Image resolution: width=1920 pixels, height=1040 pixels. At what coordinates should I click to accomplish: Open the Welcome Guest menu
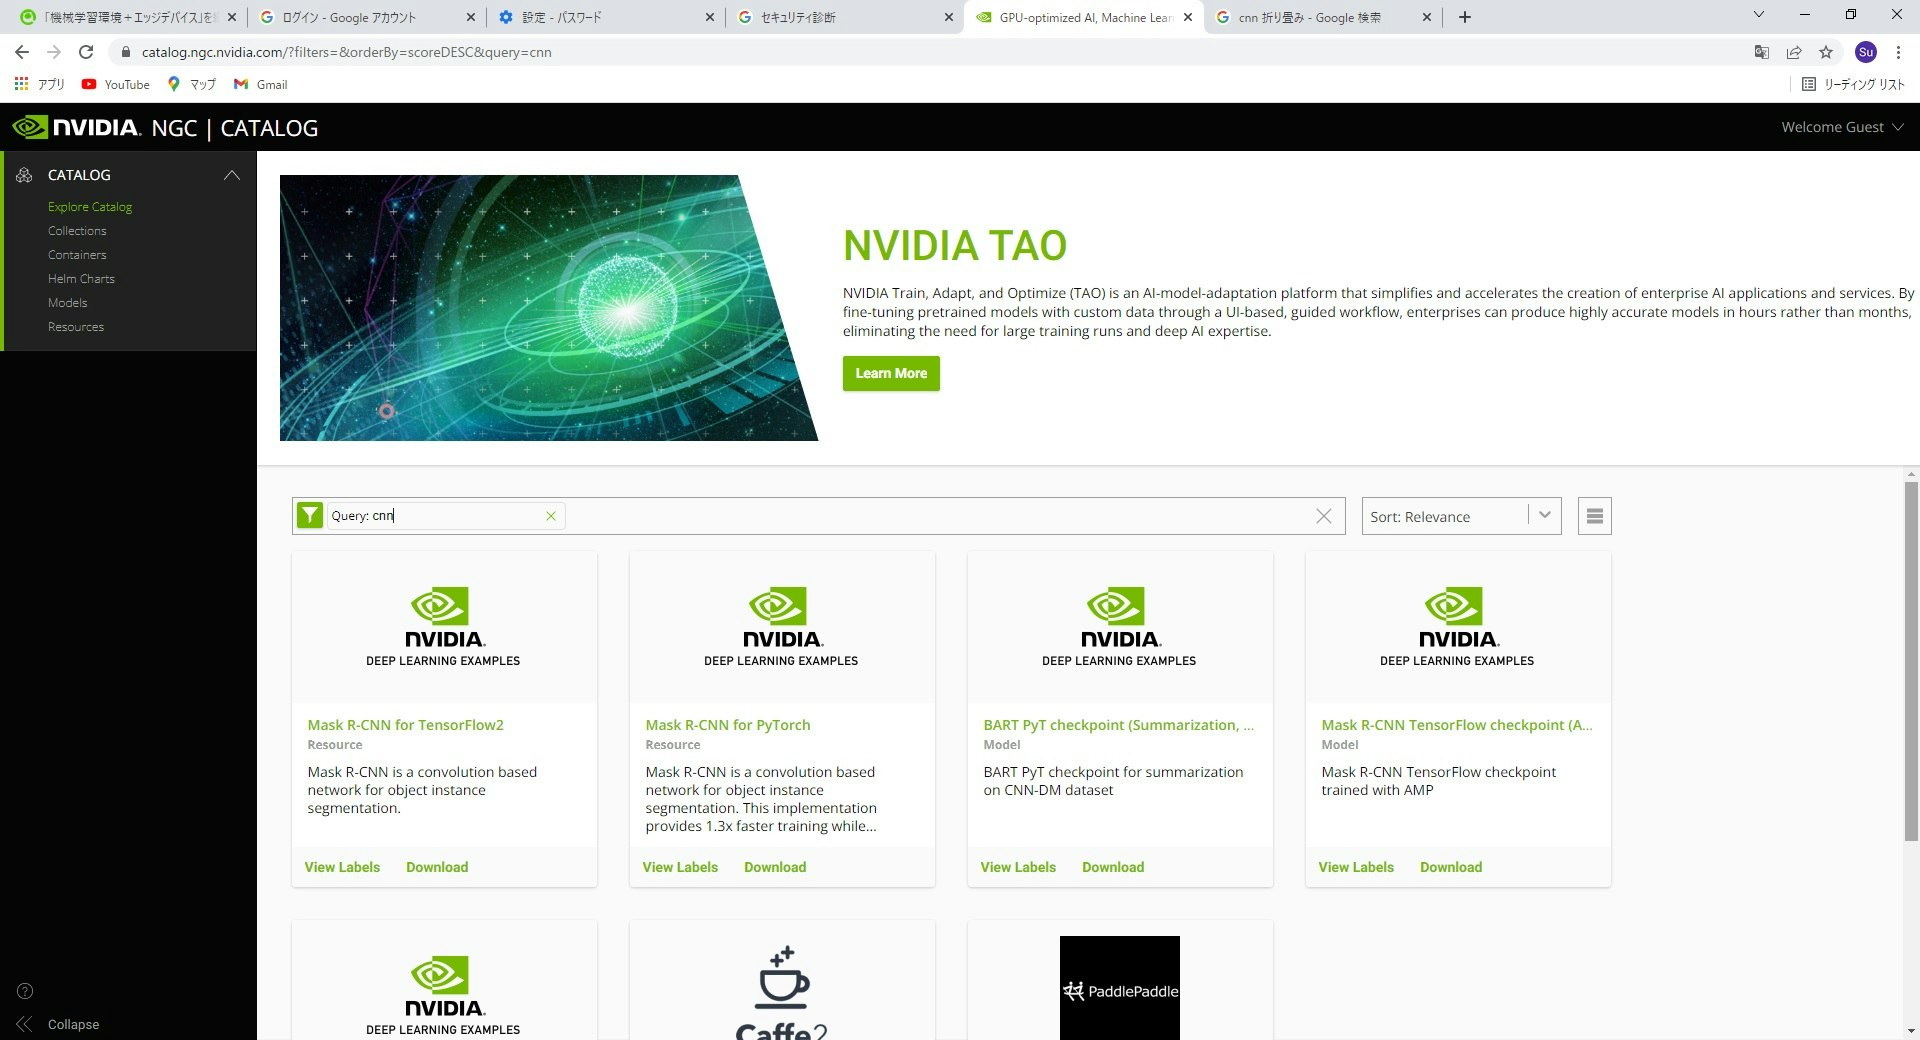pyautogui.click(x=1841, y=127)
